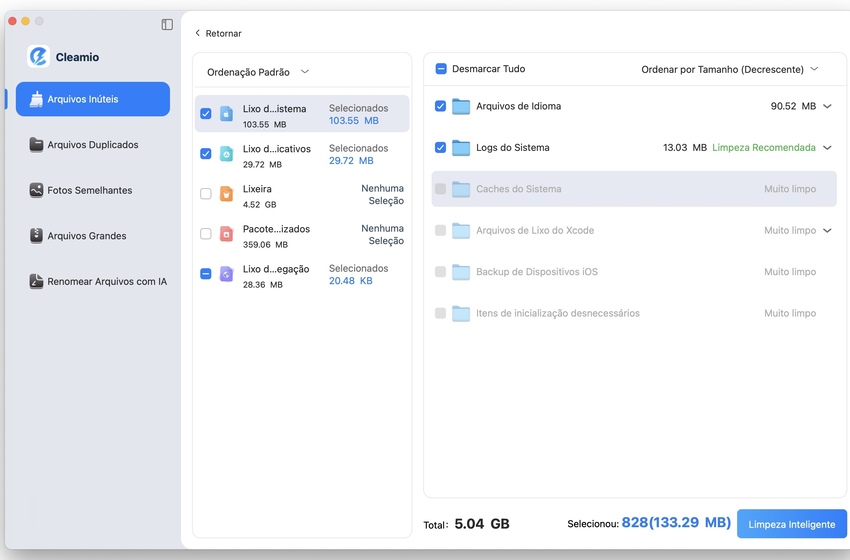Uncheck the Lixo d...istema checkbox
Viewport: 850px width, 560px height.
pos(205,113)
